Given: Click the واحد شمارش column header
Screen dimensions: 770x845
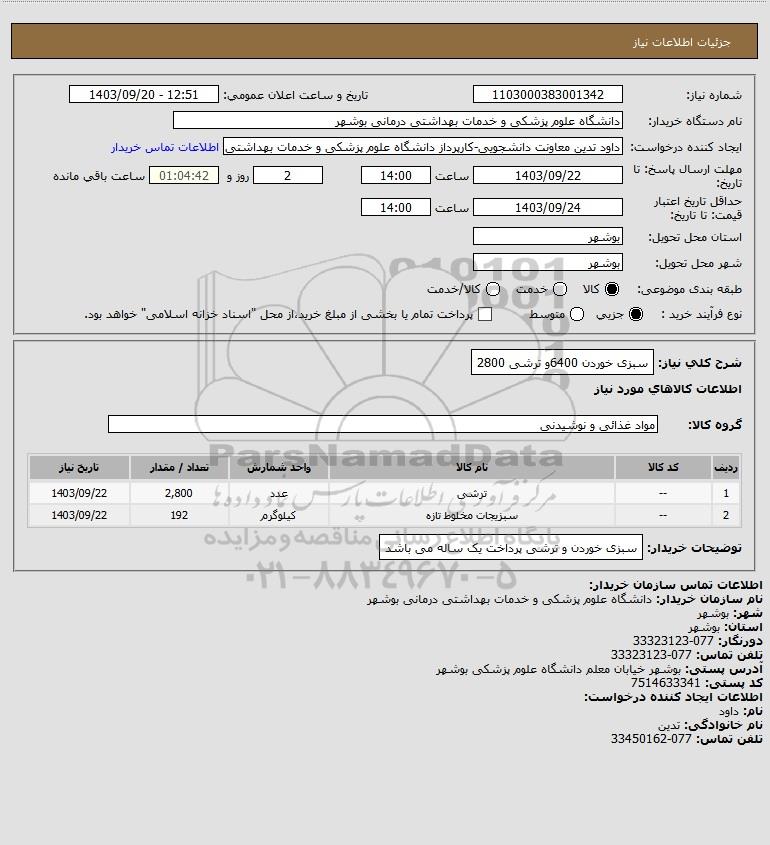Looking at the screenshot, I should pos(279,467).
